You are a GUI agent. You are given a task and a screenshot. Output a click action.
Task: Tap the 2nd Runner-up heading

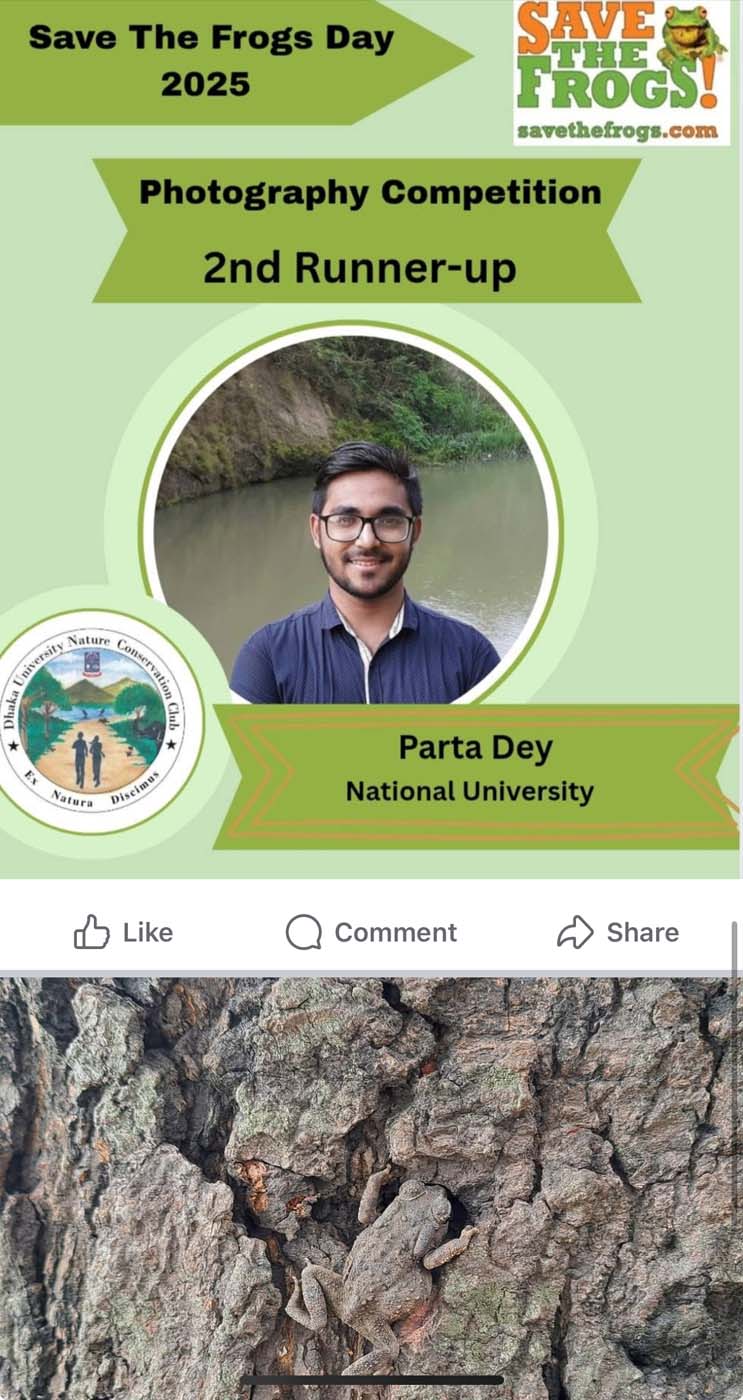(360, 267)
